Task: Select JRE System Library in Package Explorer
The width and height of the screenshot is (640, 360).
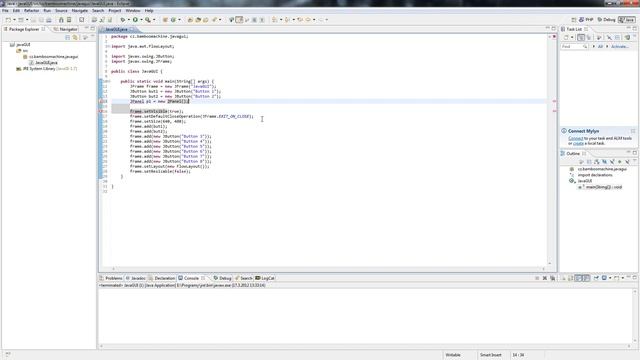Action: 47,69
